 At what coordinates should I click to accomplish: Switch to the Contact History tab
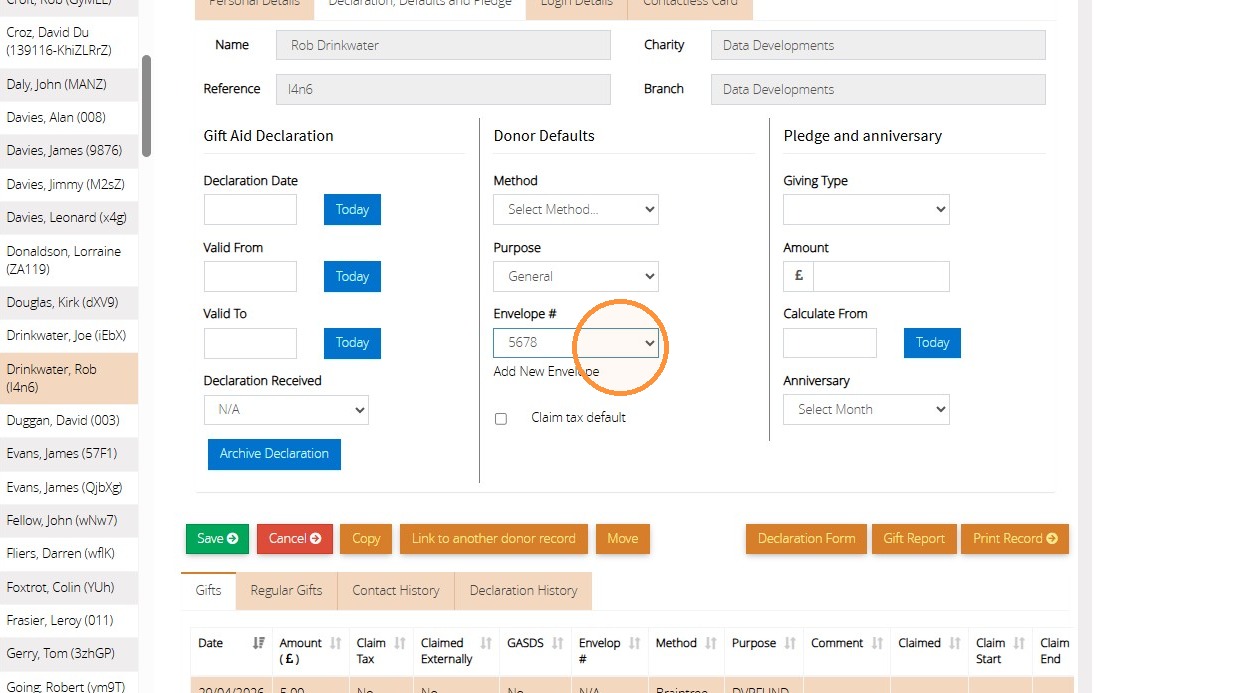[x=396, y=590]
